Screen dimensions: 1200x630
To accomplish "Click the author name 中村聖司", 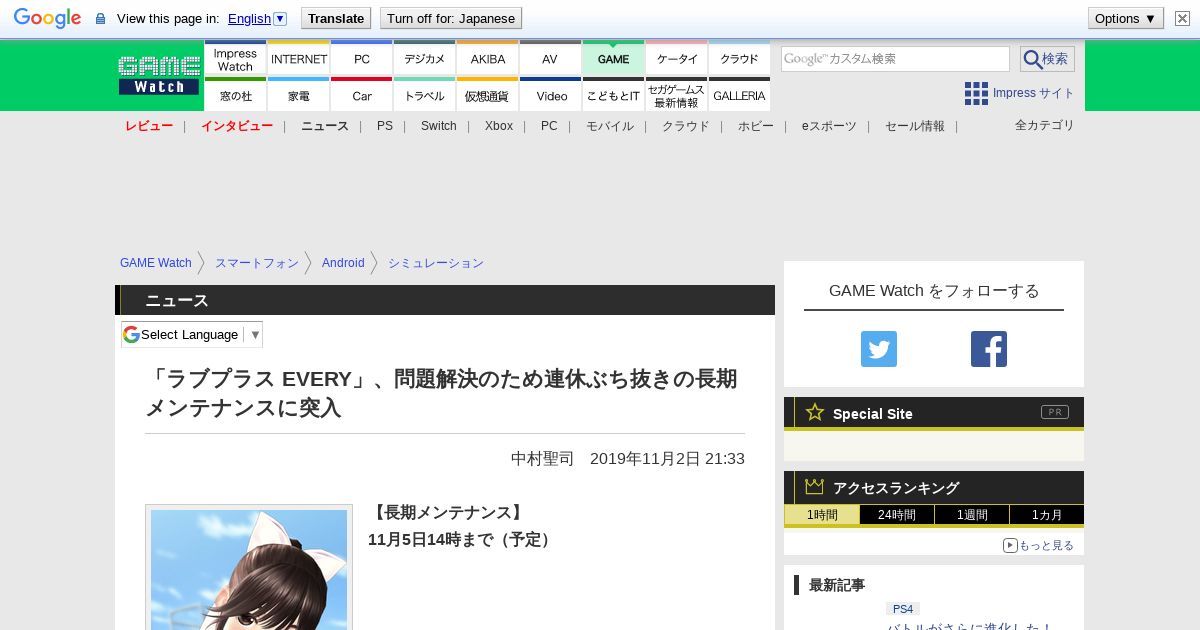I will pyautogui.click(x=543, y=459).
